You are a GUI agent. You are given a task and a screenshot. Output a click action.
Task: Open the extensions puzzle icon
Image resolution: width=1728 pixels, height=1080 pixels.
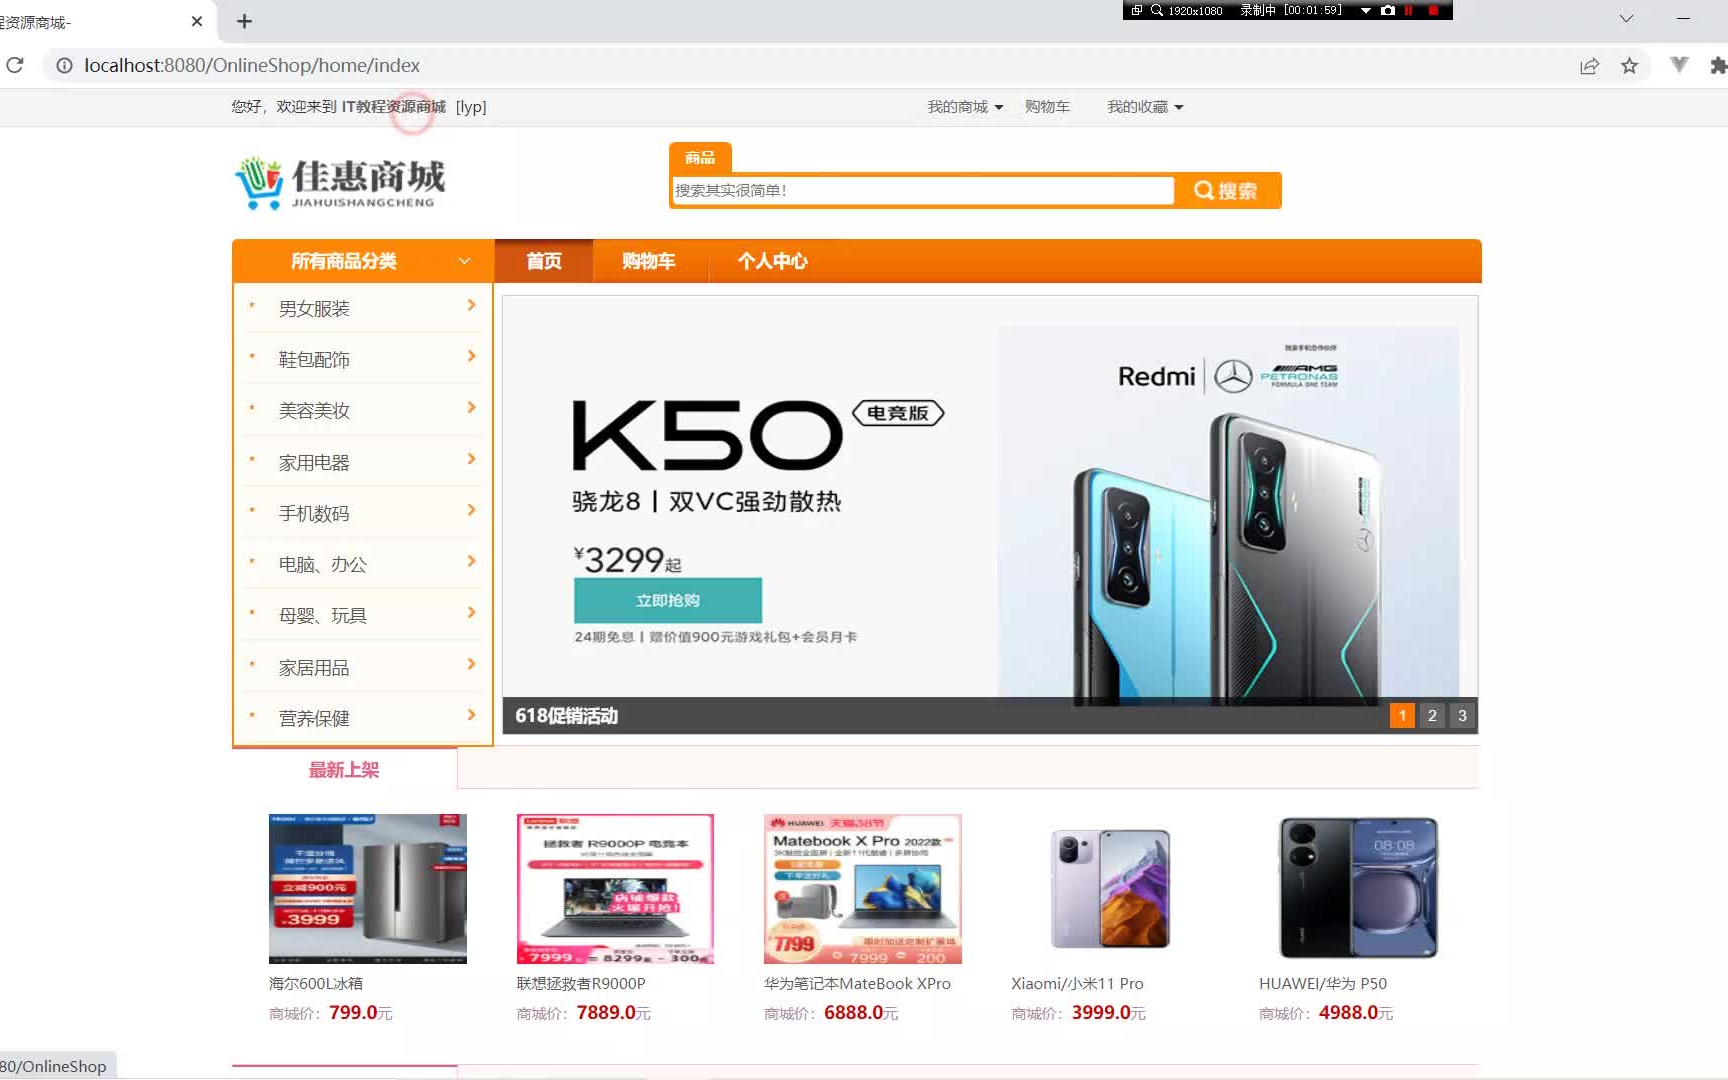click(x=1718, y=66)
